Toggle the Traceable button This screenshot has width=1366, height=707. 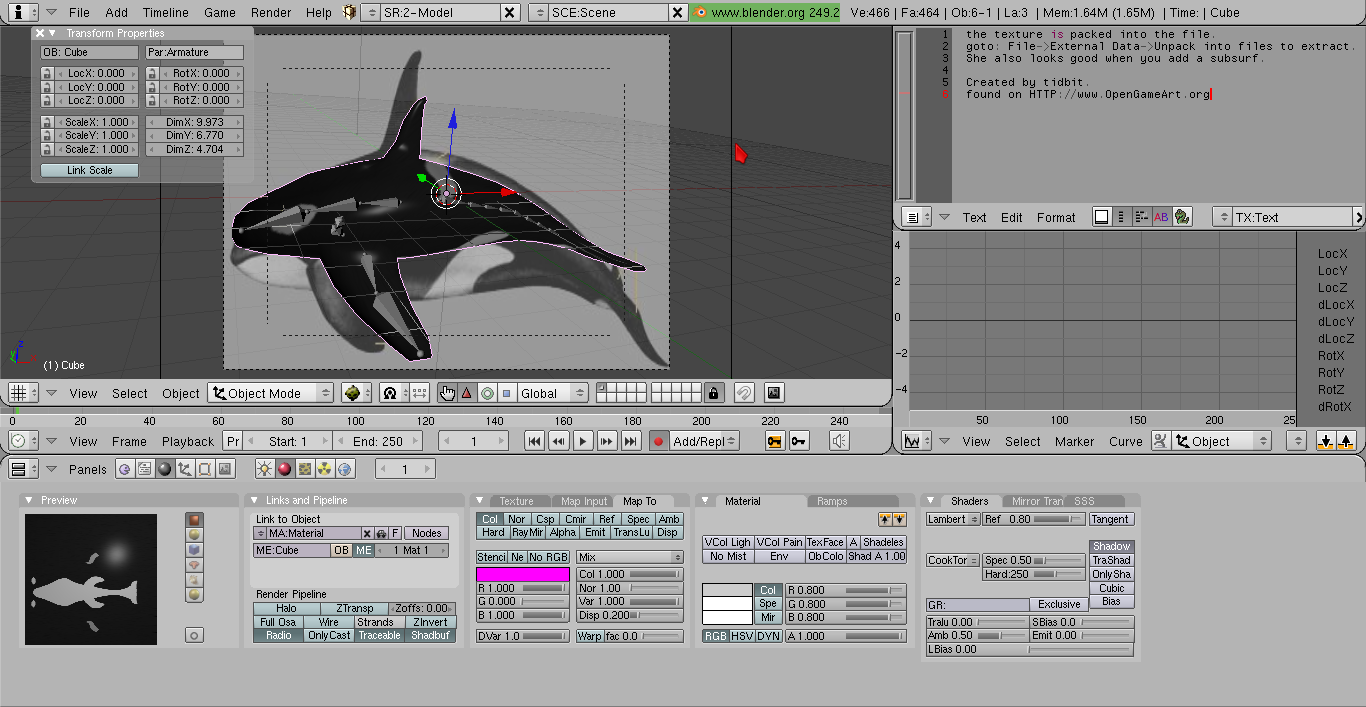[379, 636]
